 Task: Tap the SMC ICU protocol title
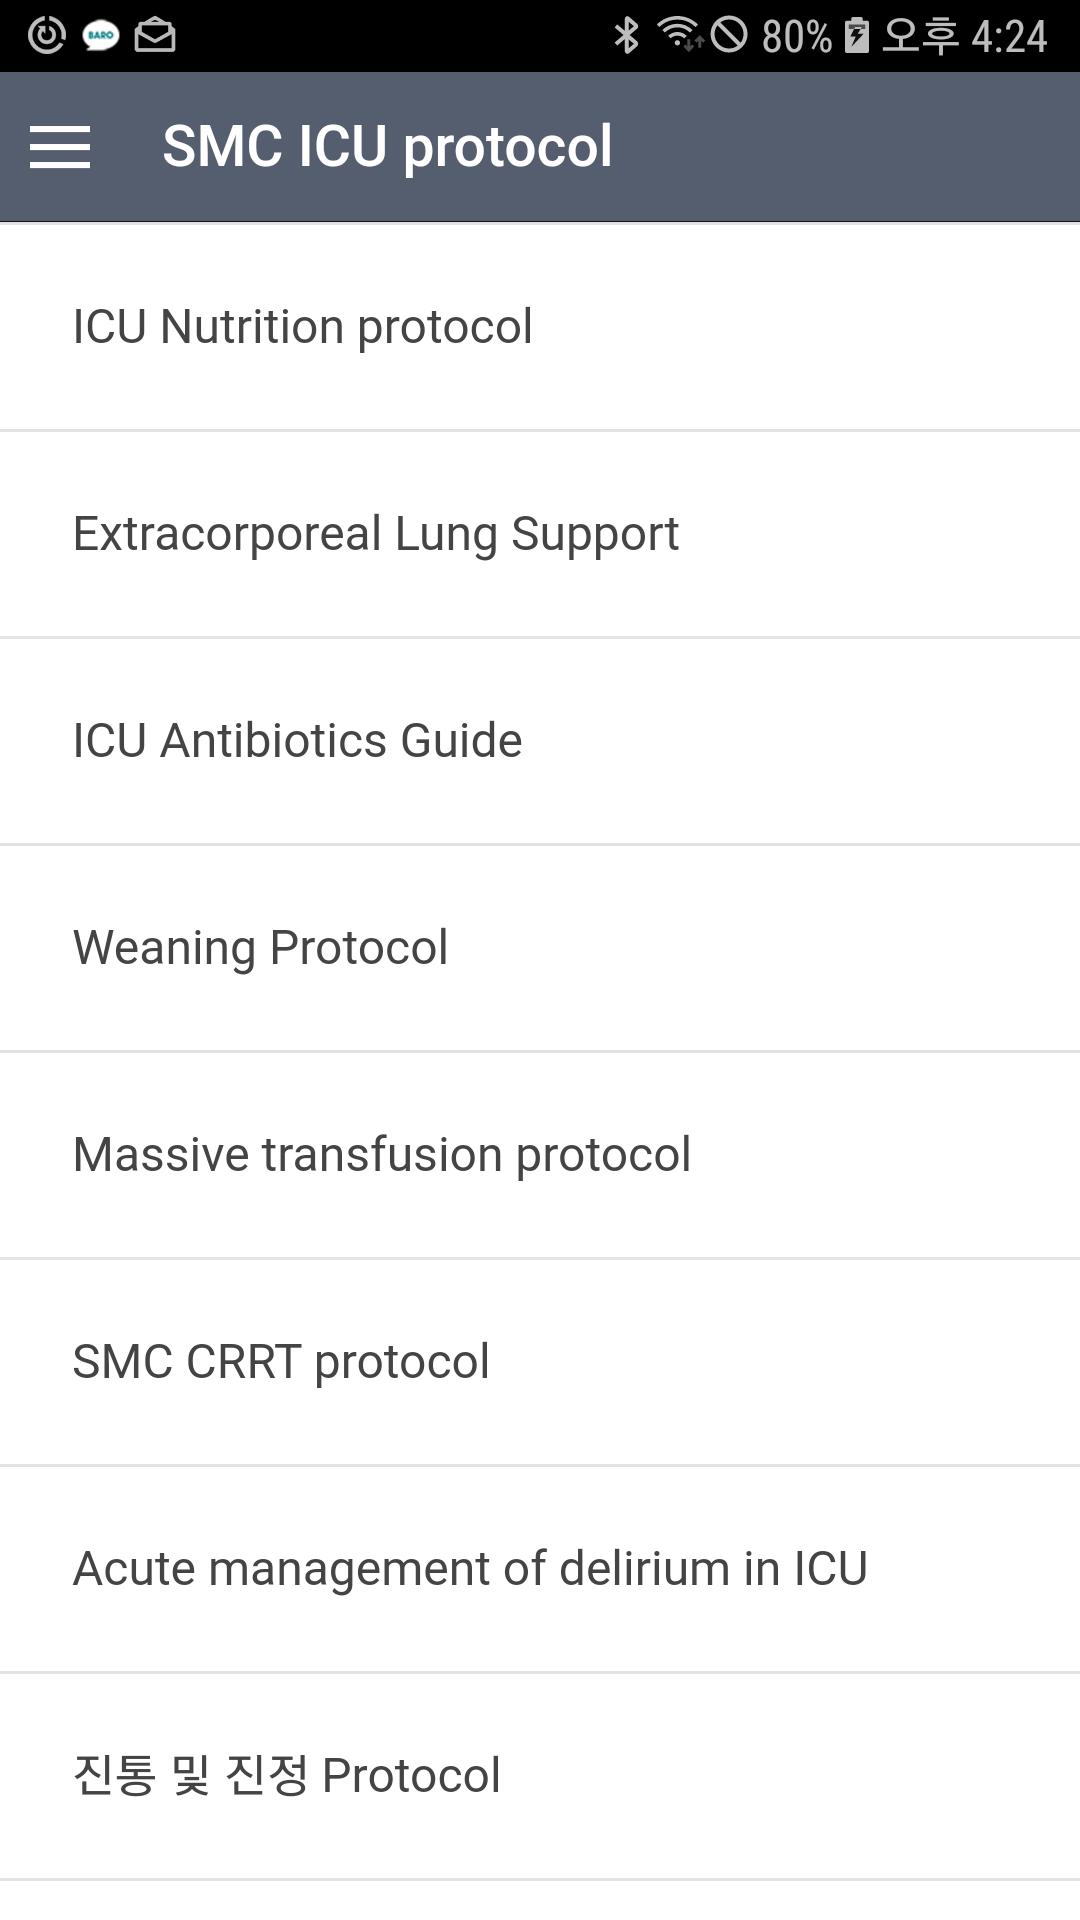(387, 147)
